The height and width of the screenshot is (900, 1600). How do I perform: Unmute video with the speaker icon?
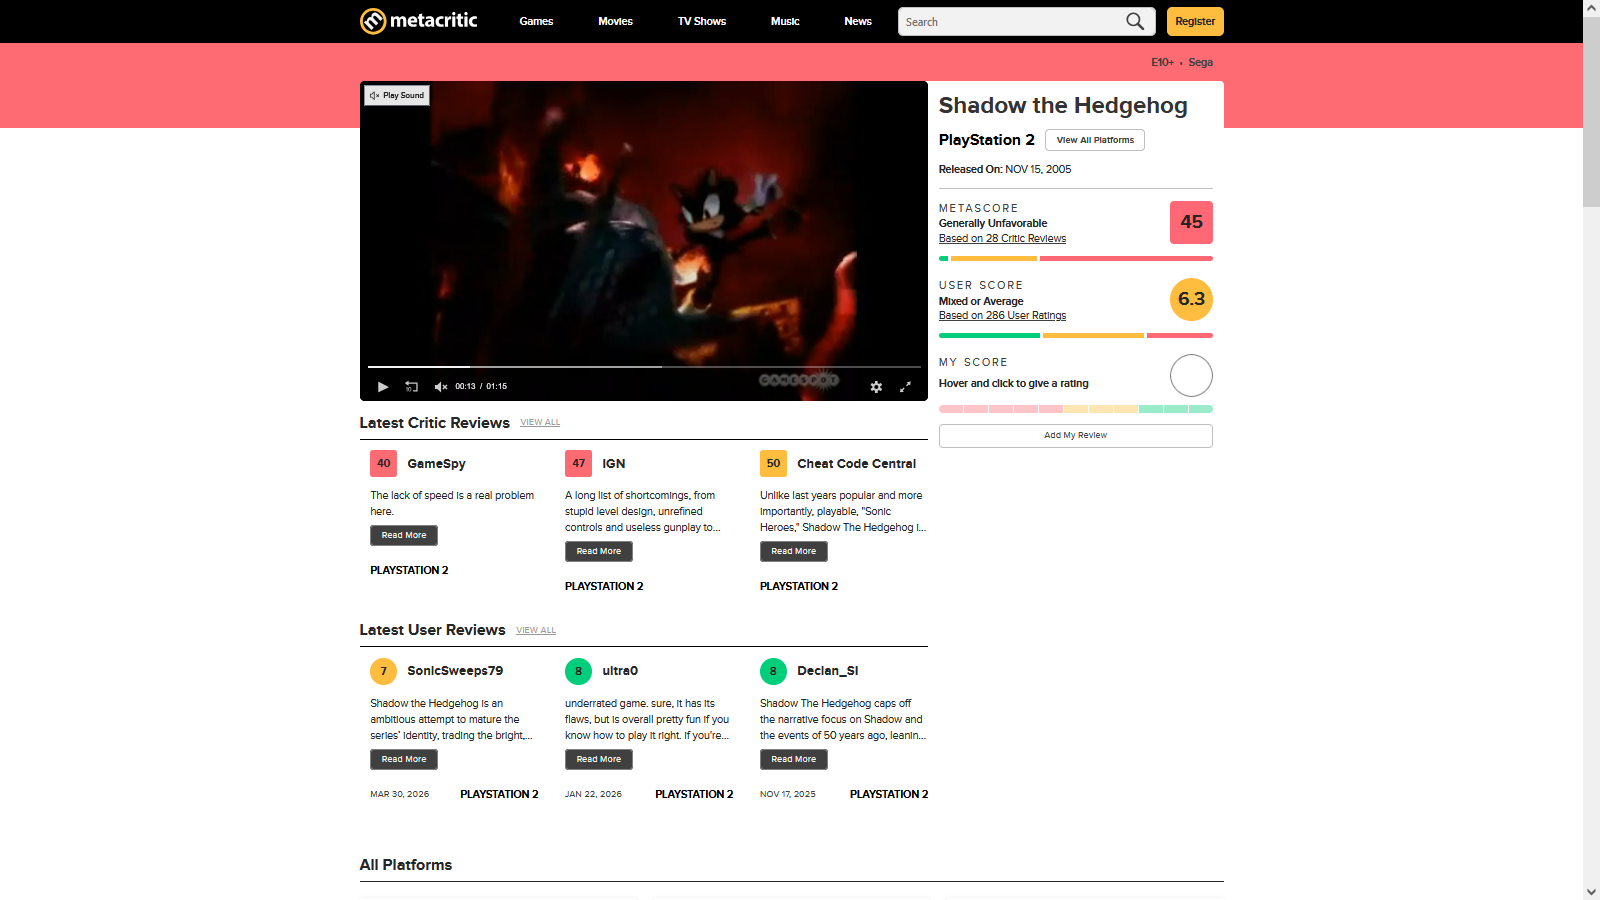point(441,386)
